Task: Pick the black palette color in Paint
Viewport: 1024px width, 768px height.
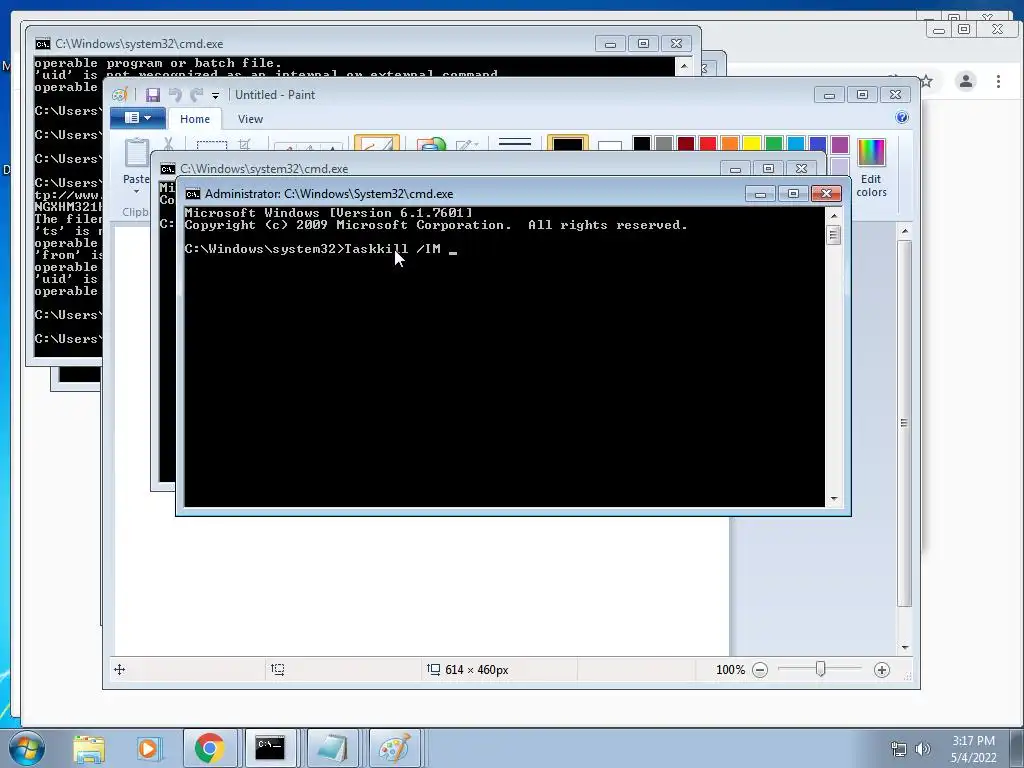Action: [x=641, y=144]
